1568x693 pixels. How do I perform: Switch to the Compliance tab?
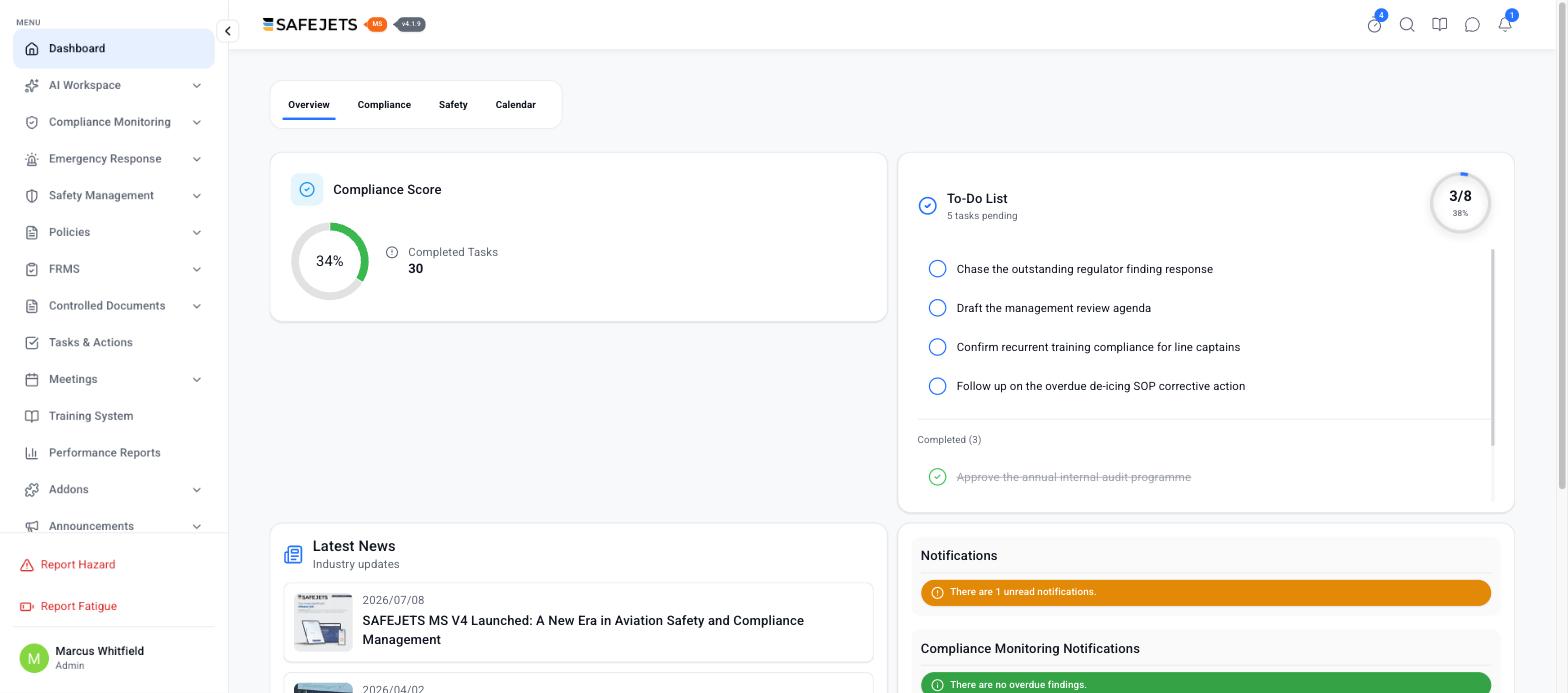[x=384, y=105]
